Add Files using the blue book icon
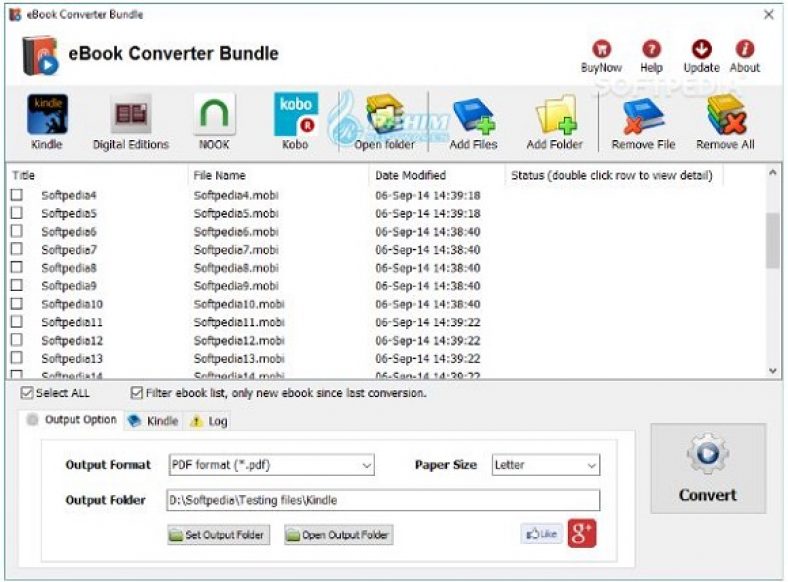The height and width of the screenshot is (582, 788). tap(474, 117)
